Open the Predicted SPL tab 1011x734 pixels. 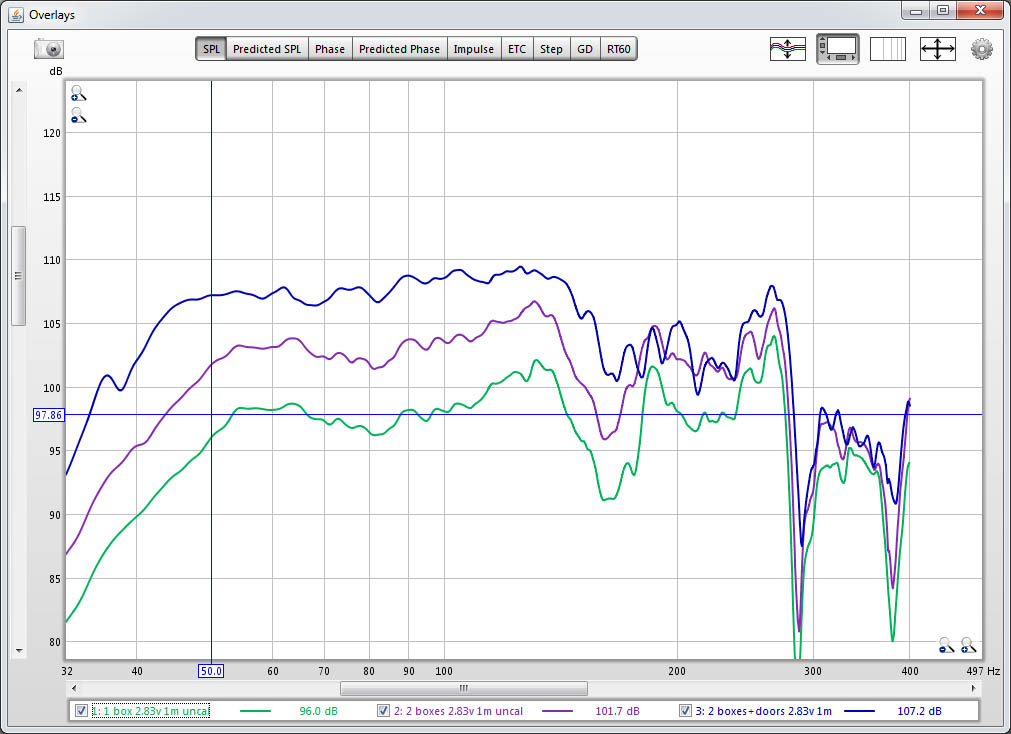tap(267, 49)
